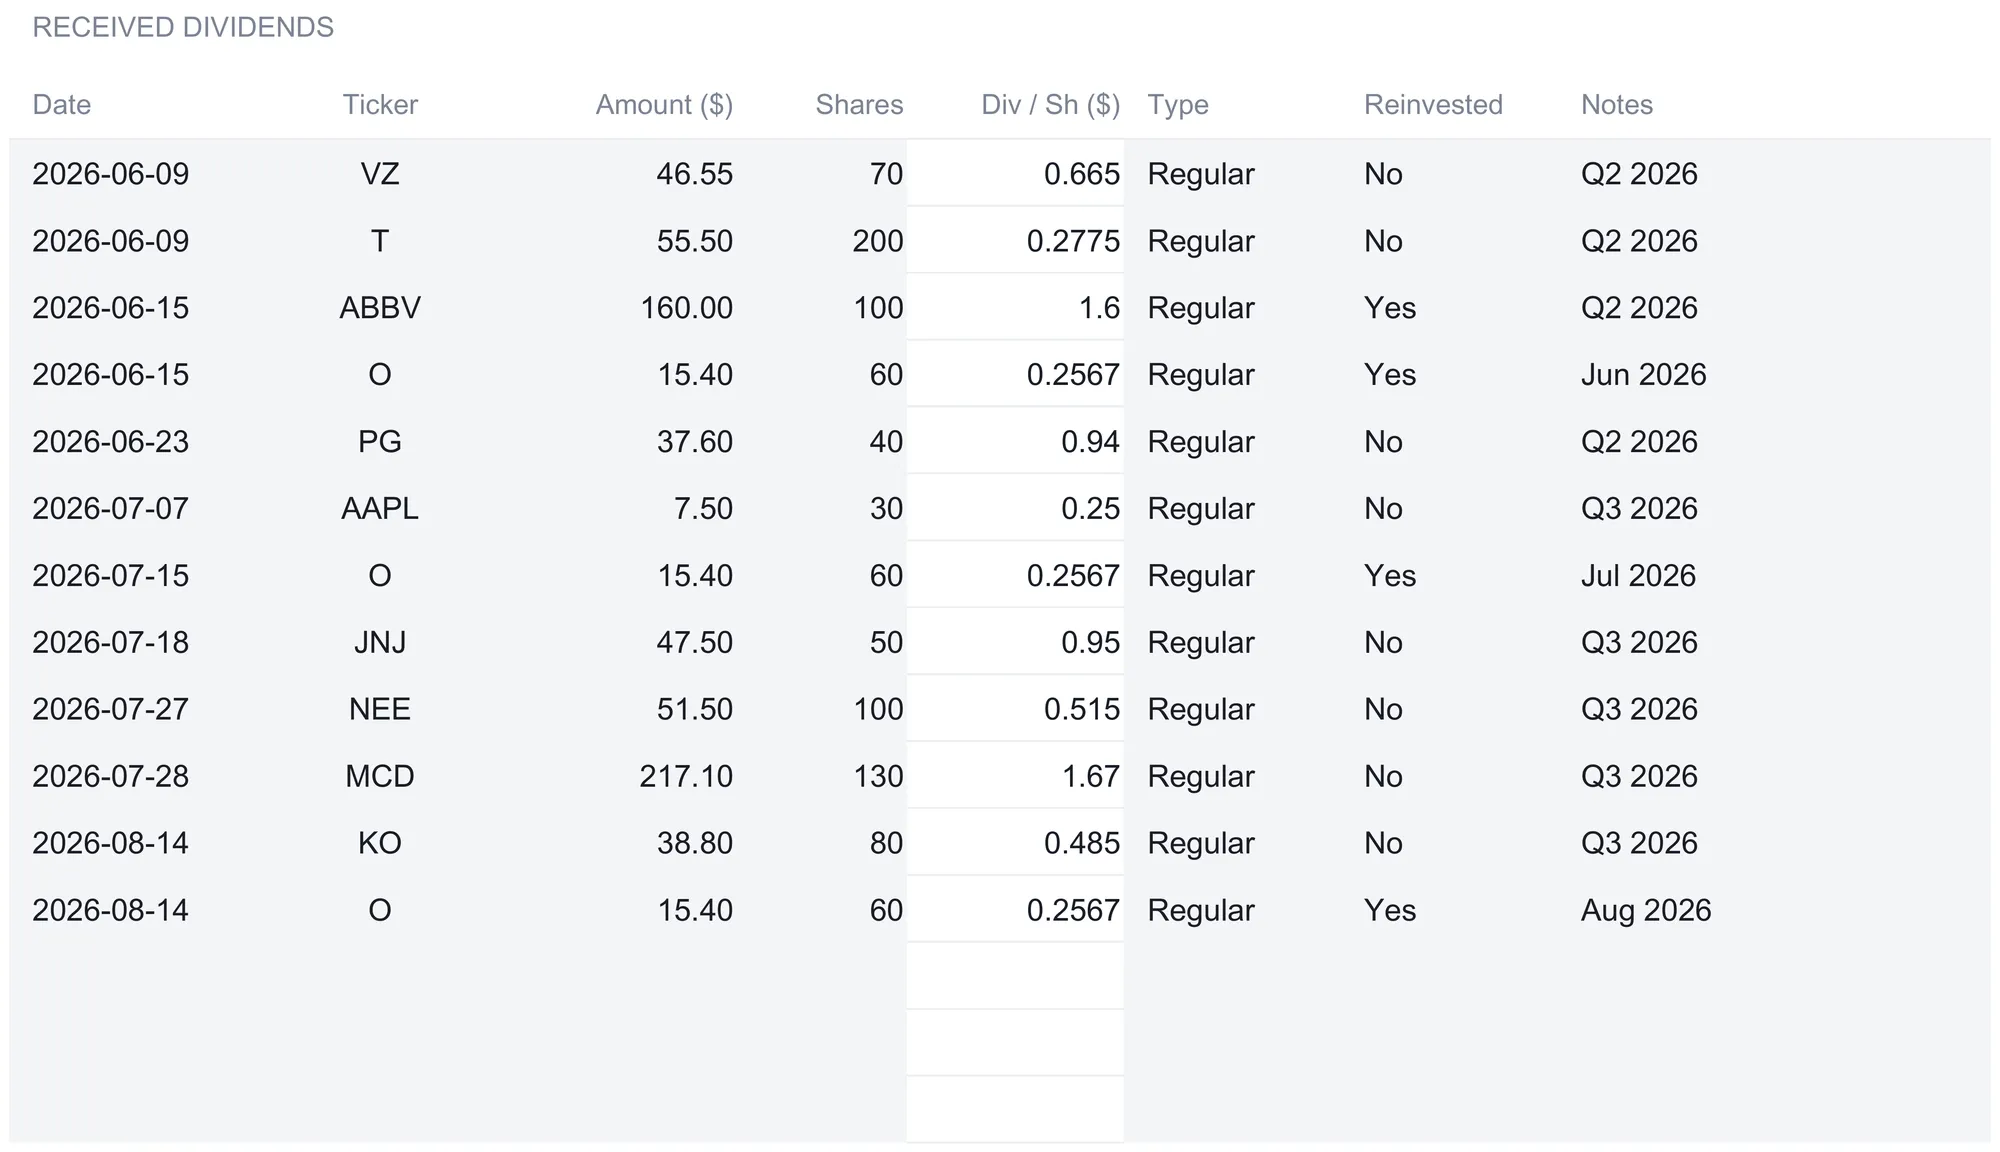Click the amount 160.00 cell
This screenshot has width=2000, height=1152.
686,308
